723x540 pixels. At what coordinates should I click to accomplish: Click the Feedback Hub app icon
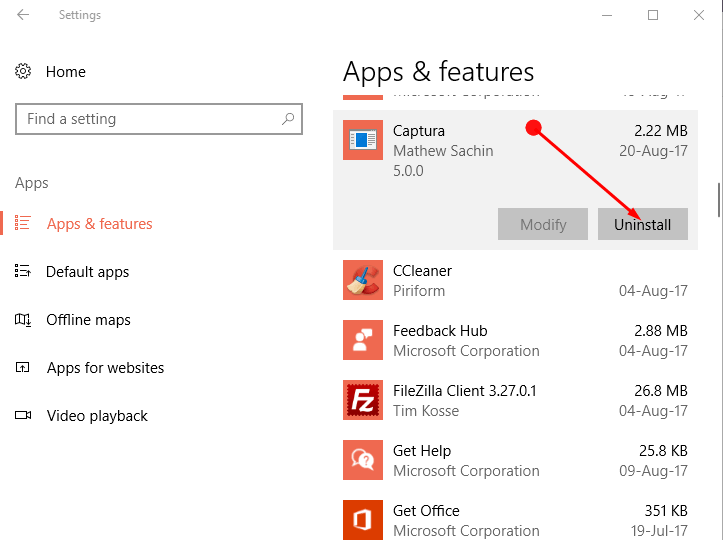coord(363,340)
